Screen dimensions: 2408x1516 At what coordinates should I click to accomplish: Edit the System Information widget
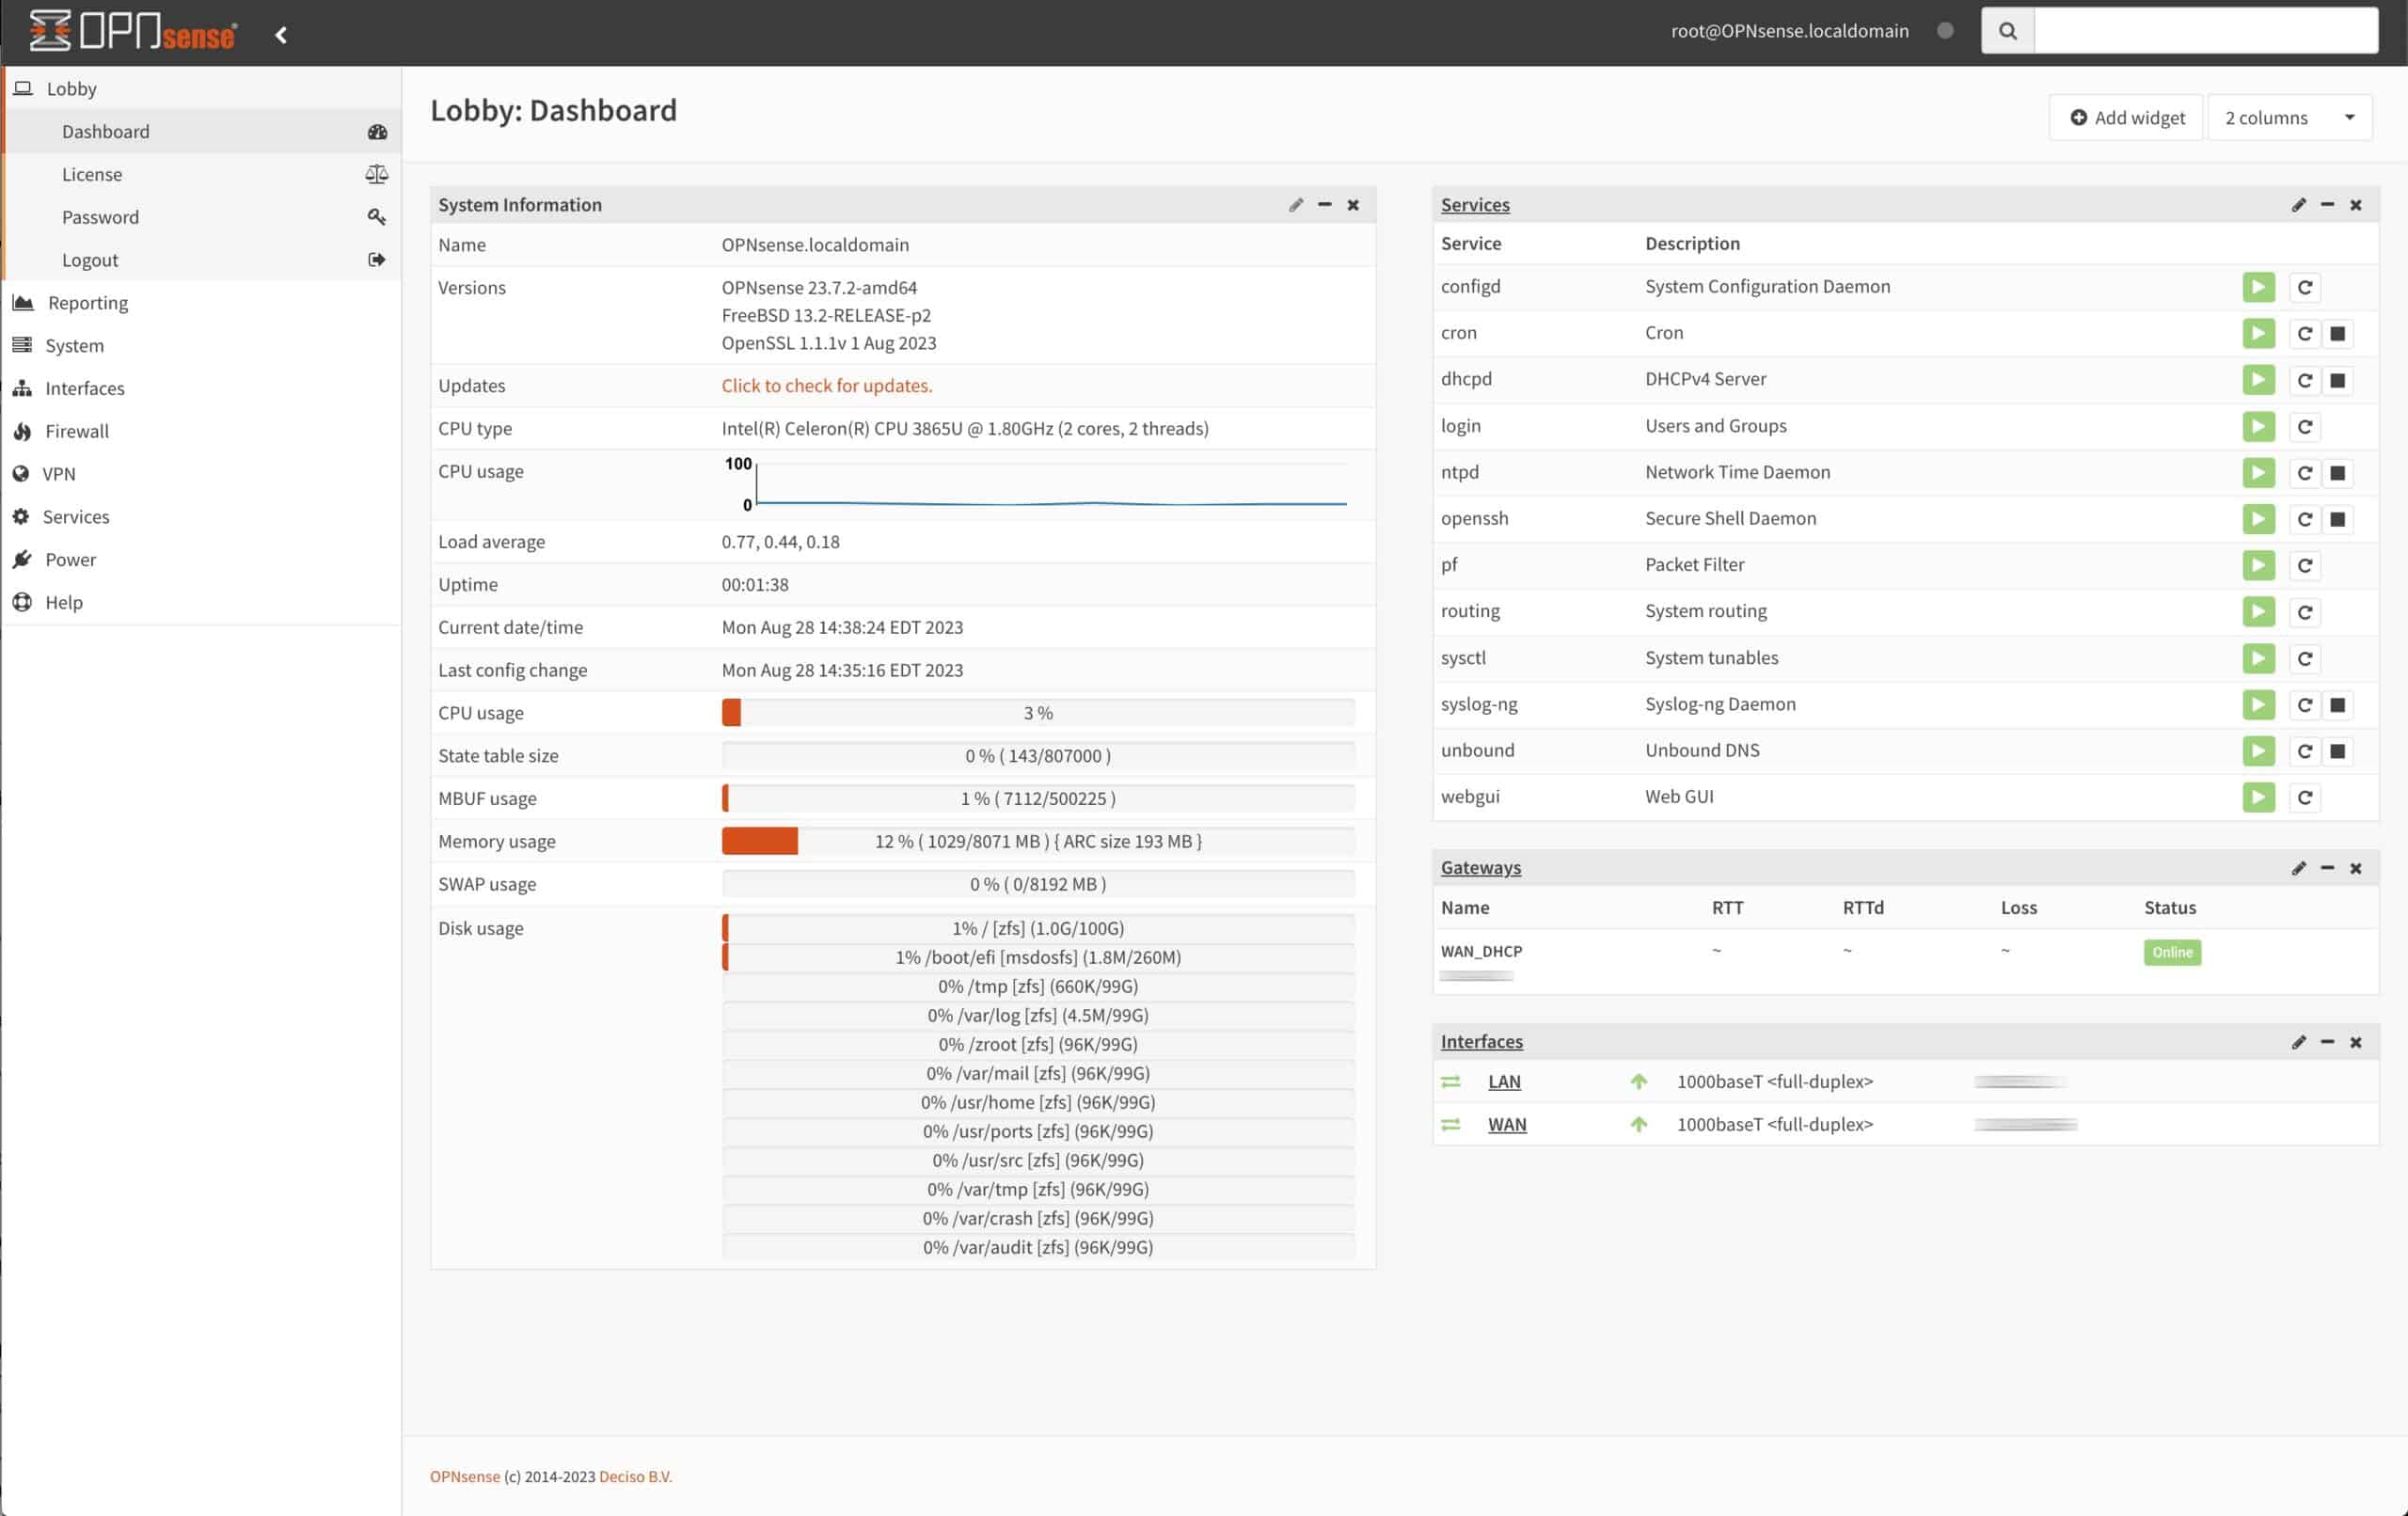(1296, 204)
